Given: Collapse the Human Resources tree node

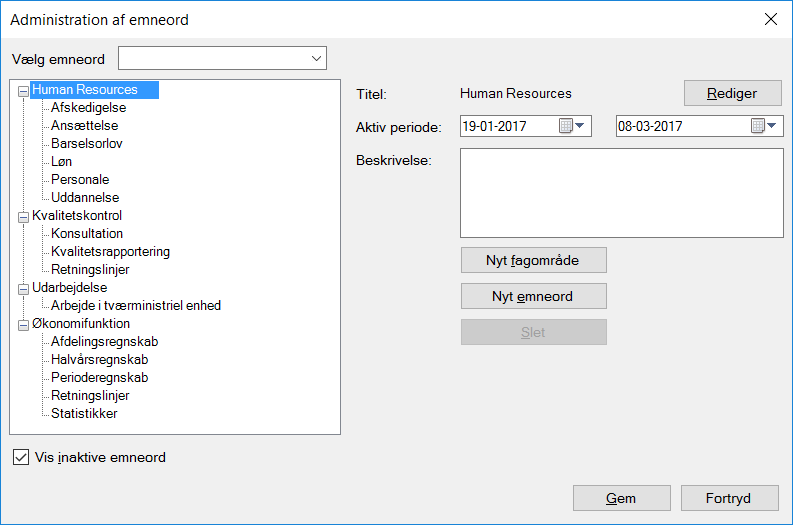Looking at the screenshot, I should (x=23, y=90).
